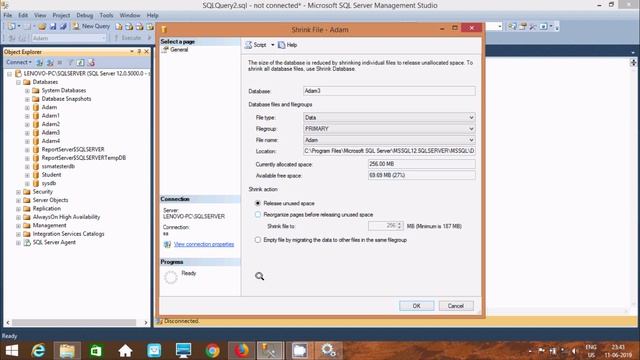Open the Edit menu

[23, 16]
